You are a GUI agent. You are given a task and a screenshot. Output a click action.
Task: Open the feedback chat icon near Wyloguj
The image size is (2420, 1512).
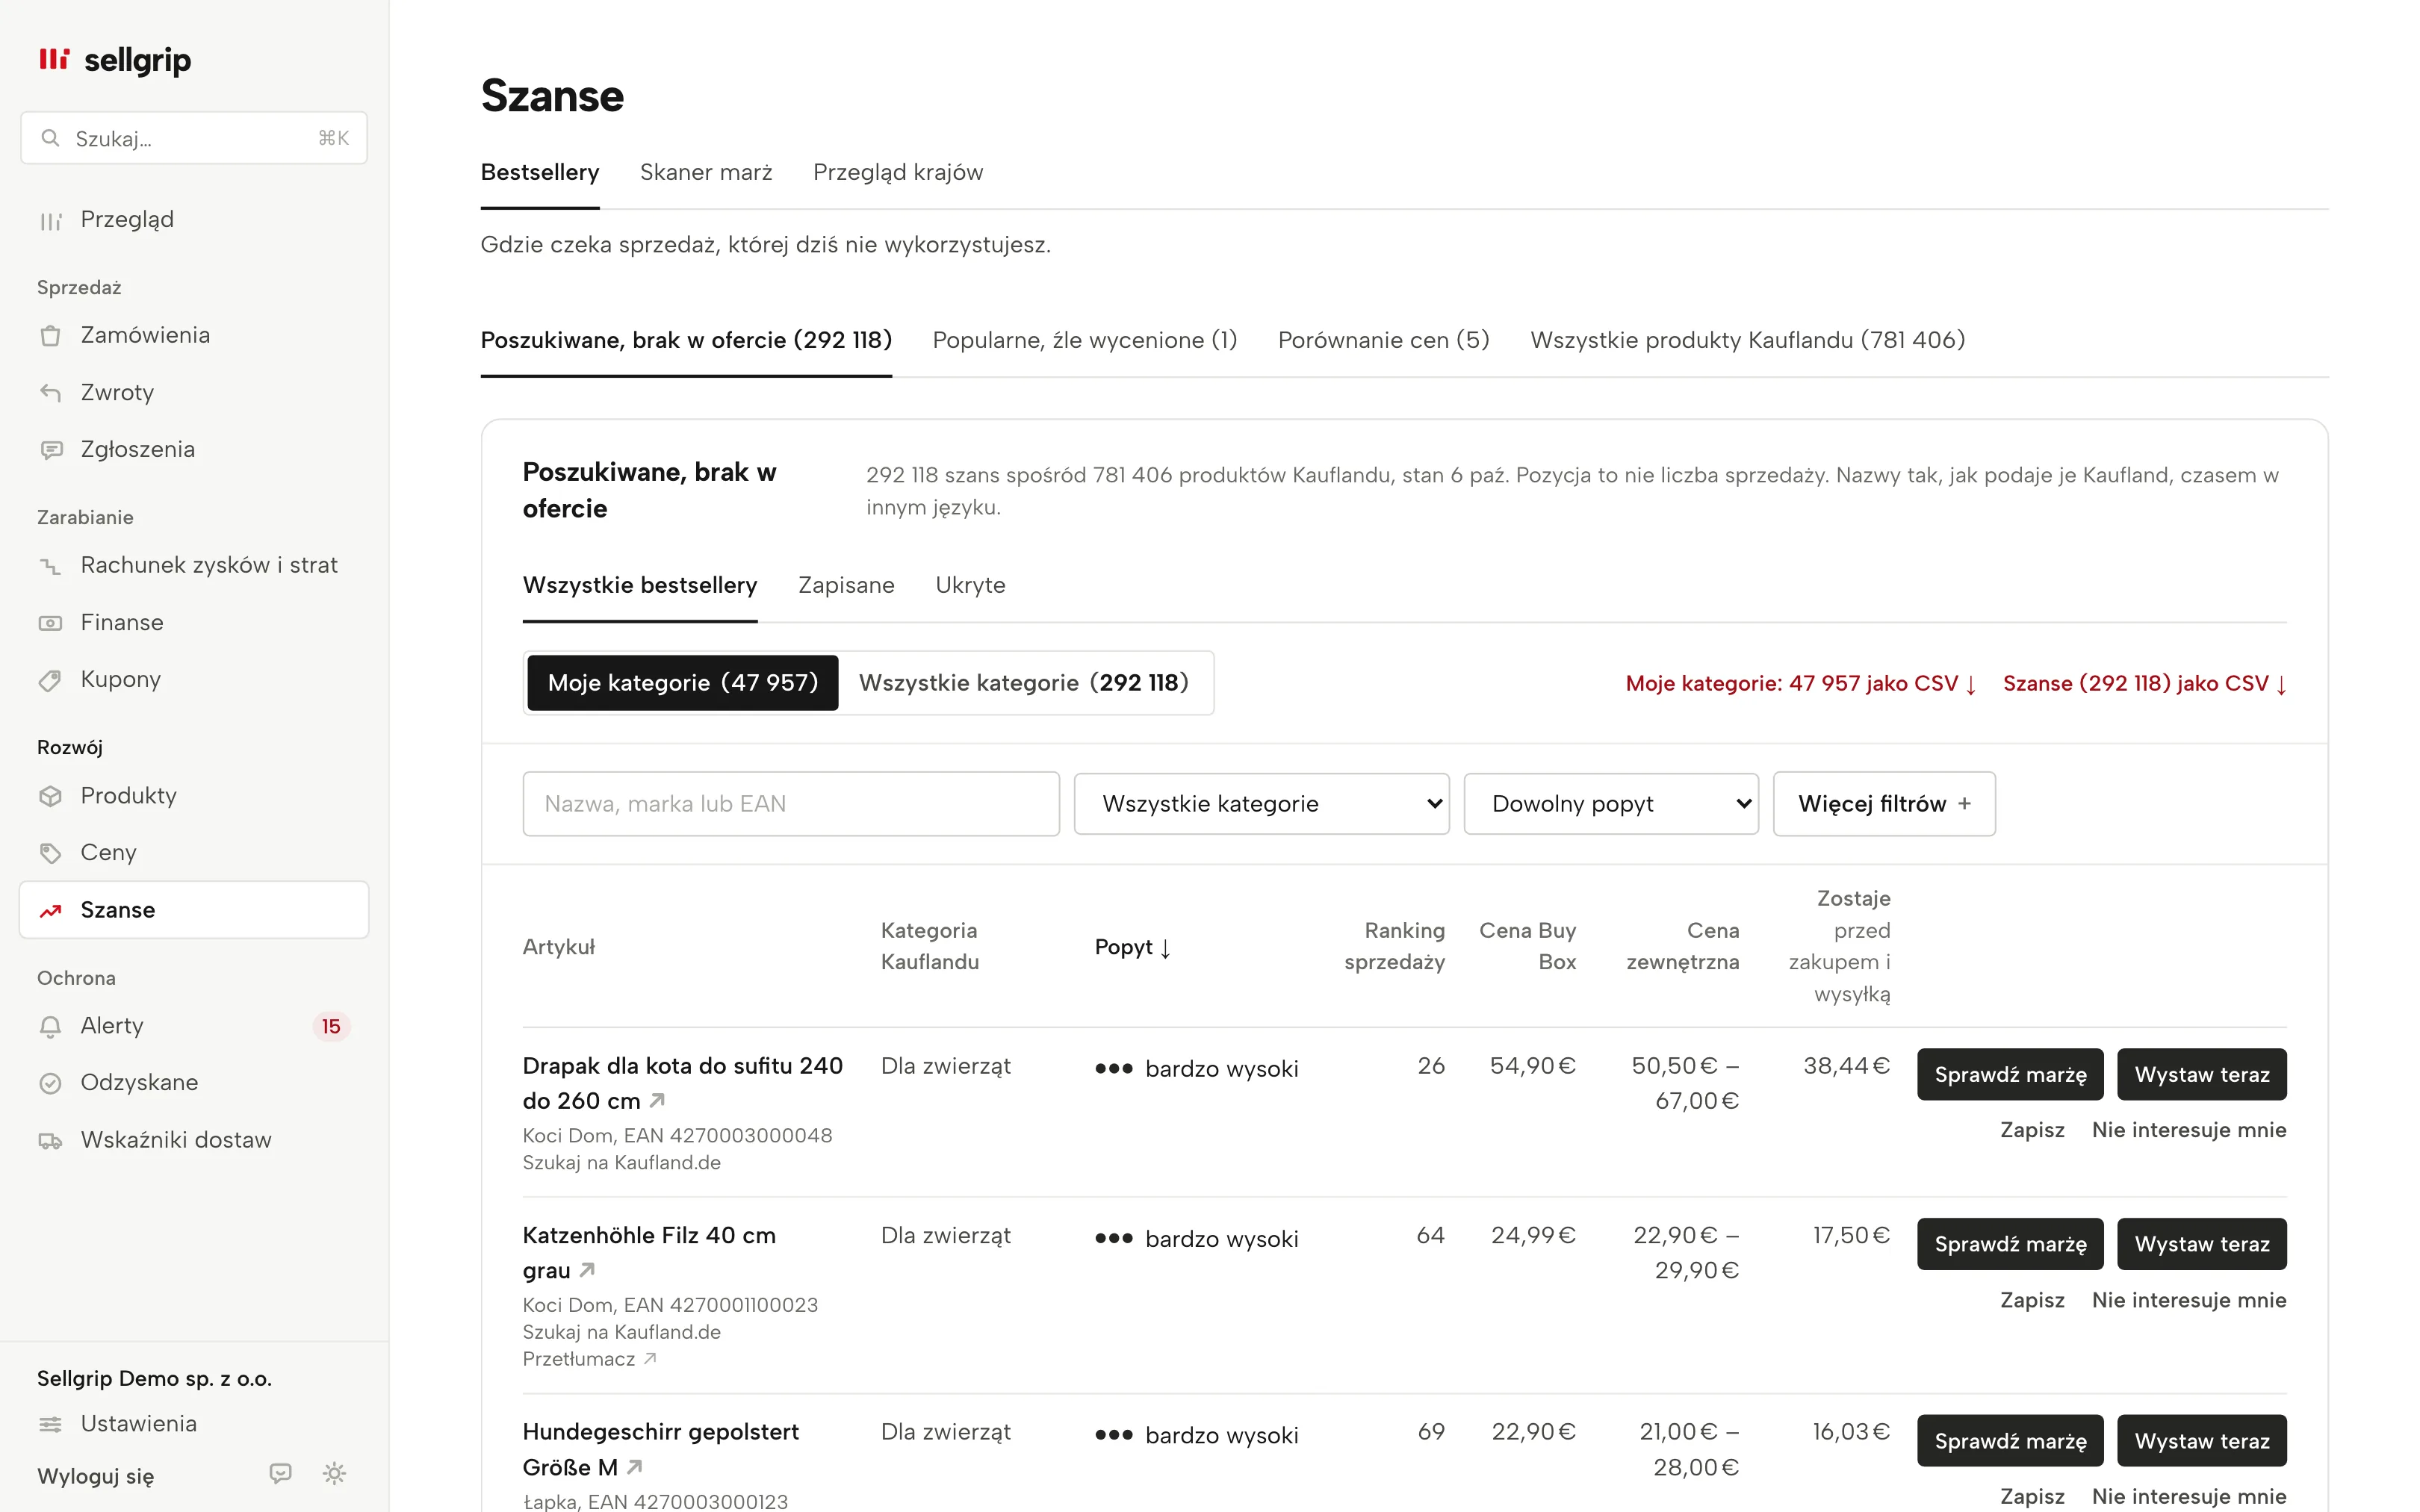pyautogui.click(x=281, y=1473)
